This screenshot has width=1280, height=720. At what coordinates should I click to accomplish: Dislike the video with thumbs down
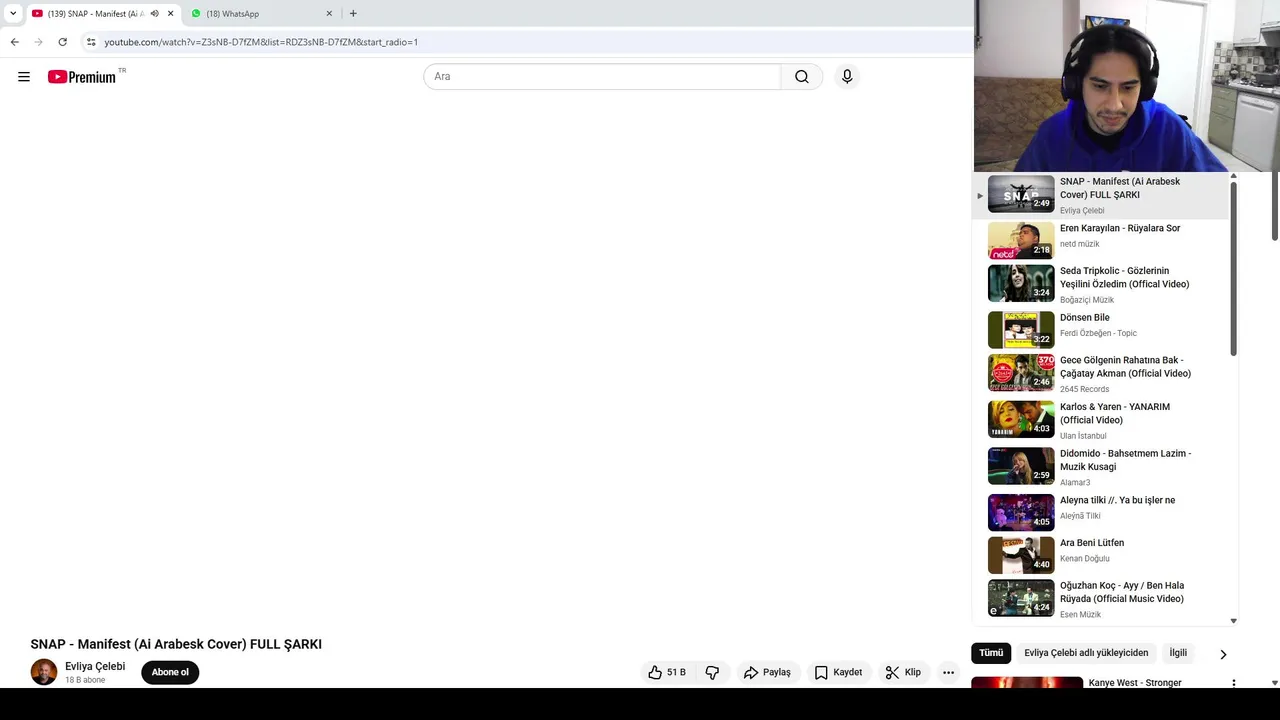[712, 672]
